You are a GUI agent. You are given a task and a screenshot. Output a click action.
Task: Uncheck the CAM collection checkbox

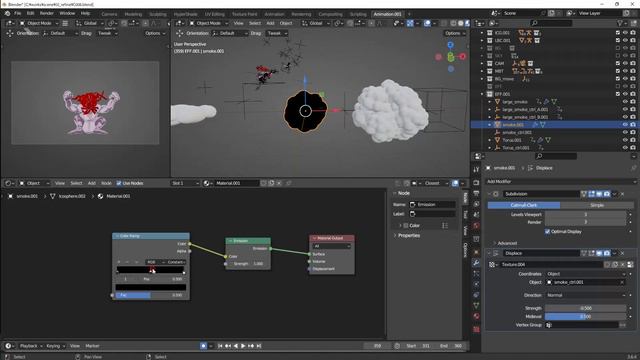pyautogui.click(x=618, y=64)
